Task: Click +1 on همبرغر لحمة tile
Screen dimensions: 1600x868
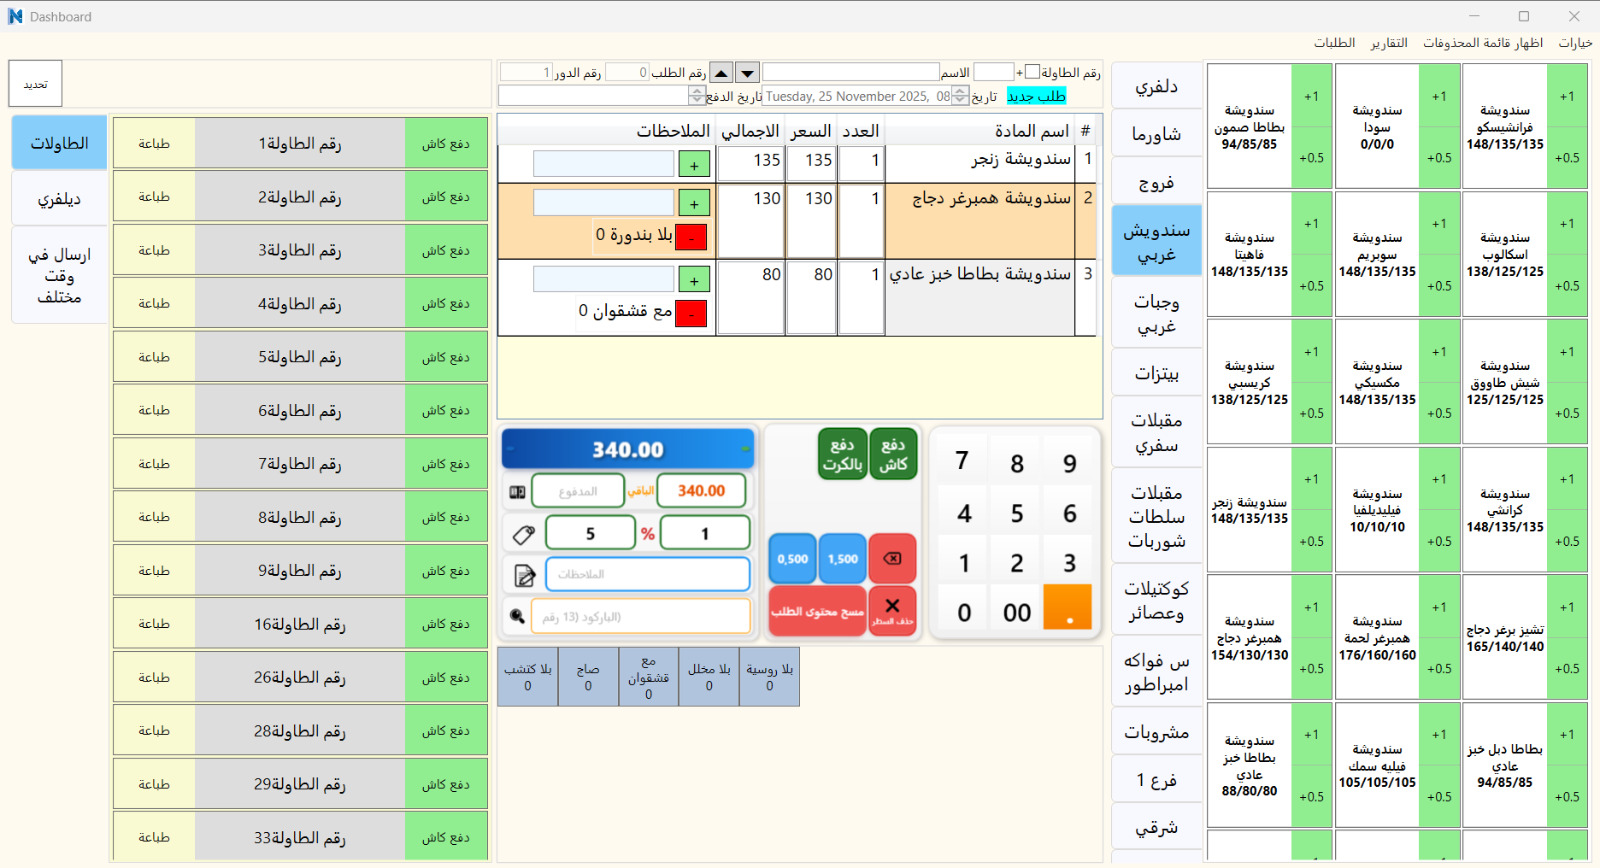Action: 1439,607
